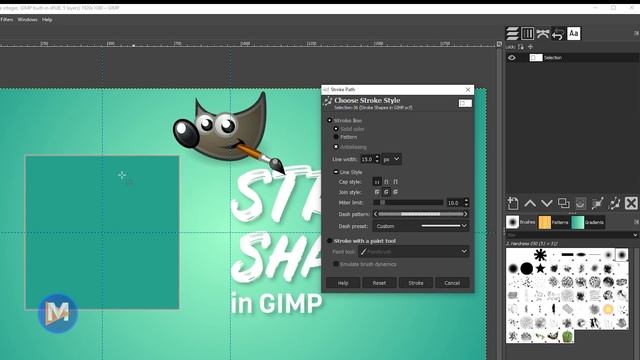The height and width of the screenshot is (360, 640).
Task: Select the Stroke line radio button
Action: [329, 120]
